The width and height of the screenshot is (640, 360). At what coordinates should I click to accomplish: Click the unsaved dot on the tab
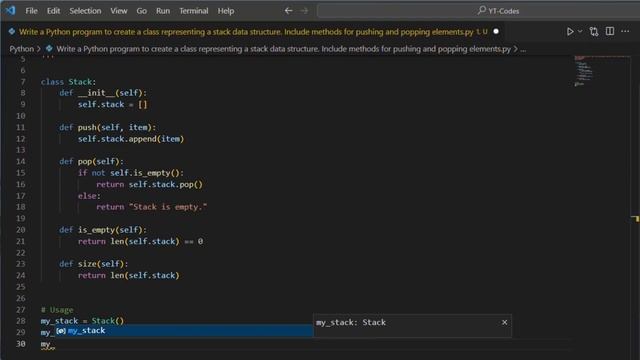click(x=496, y=31)
